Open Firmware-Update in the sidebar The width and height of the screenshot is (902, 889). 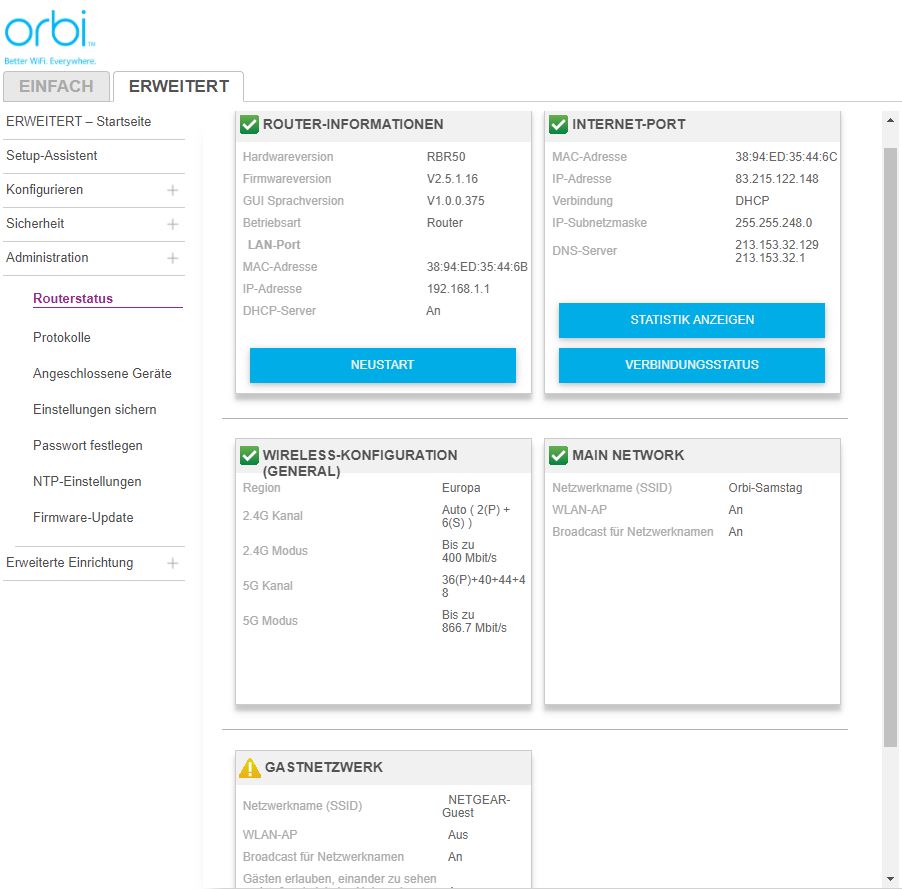(83, 518)
